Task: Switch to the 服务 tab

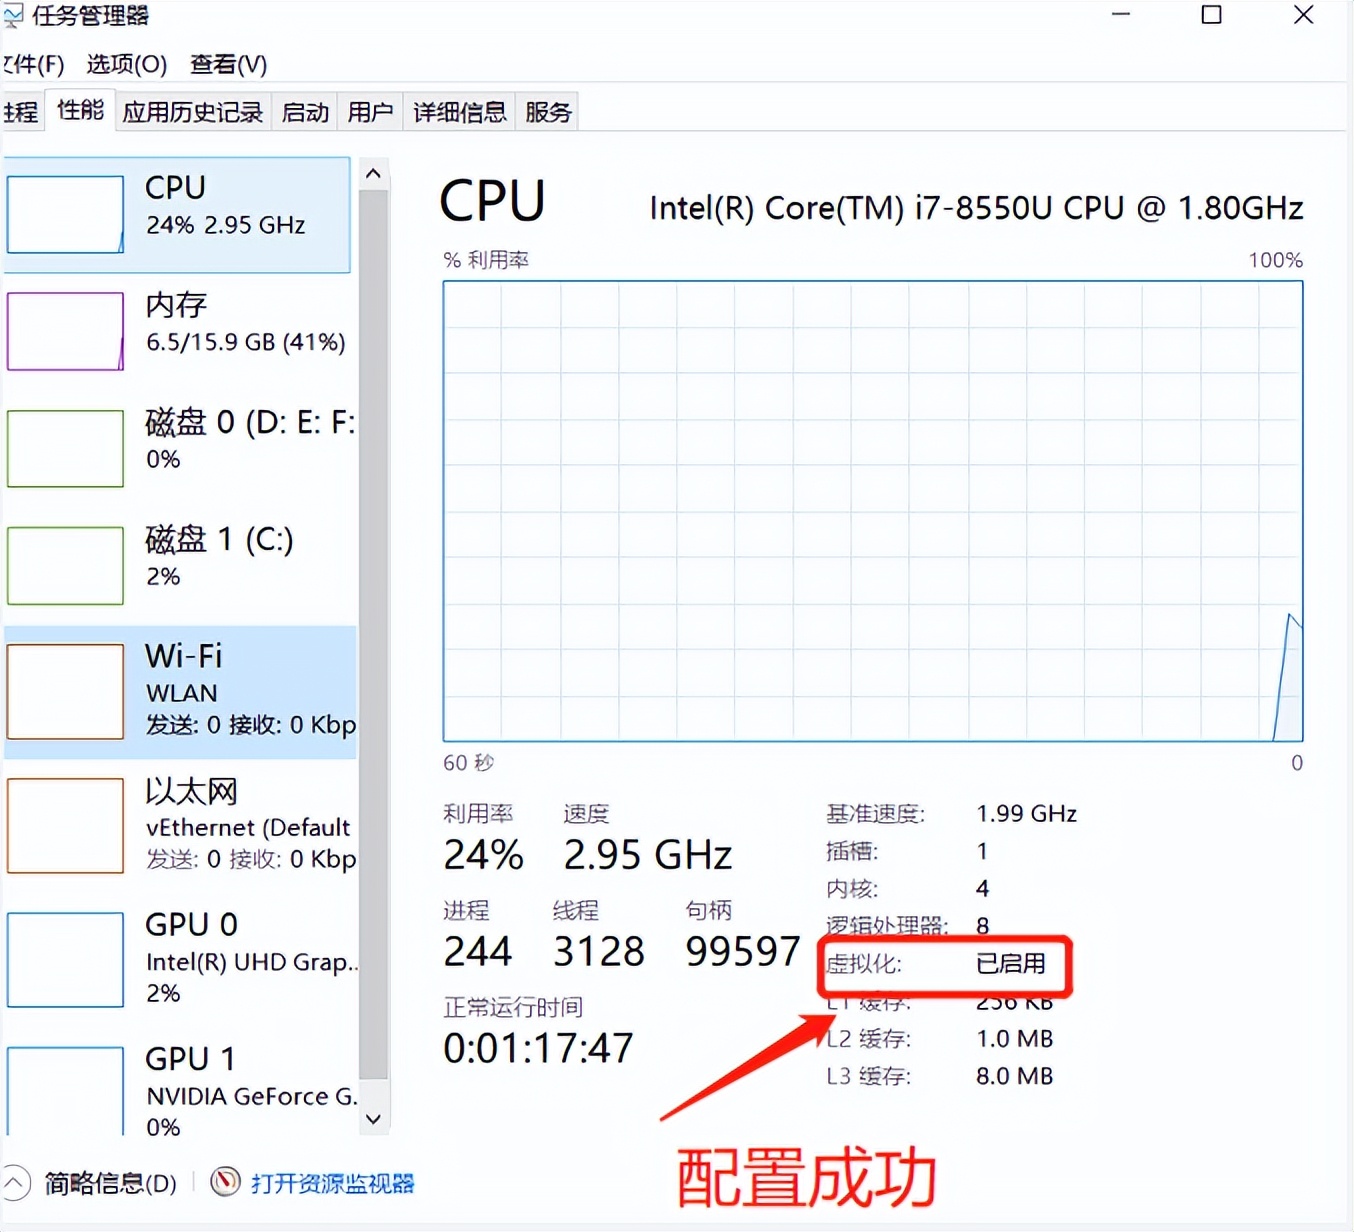Action: [547, 112]
